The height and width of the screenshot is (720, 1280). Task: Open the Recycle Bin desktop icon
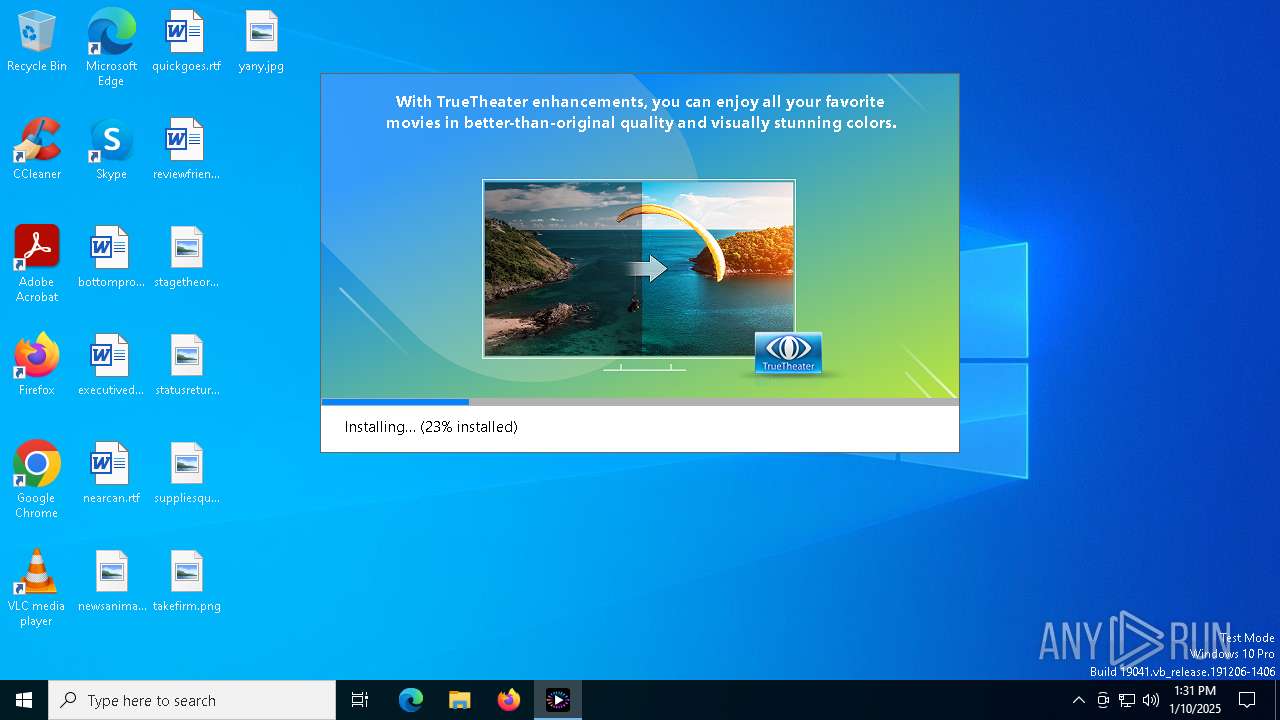point(37,42)
